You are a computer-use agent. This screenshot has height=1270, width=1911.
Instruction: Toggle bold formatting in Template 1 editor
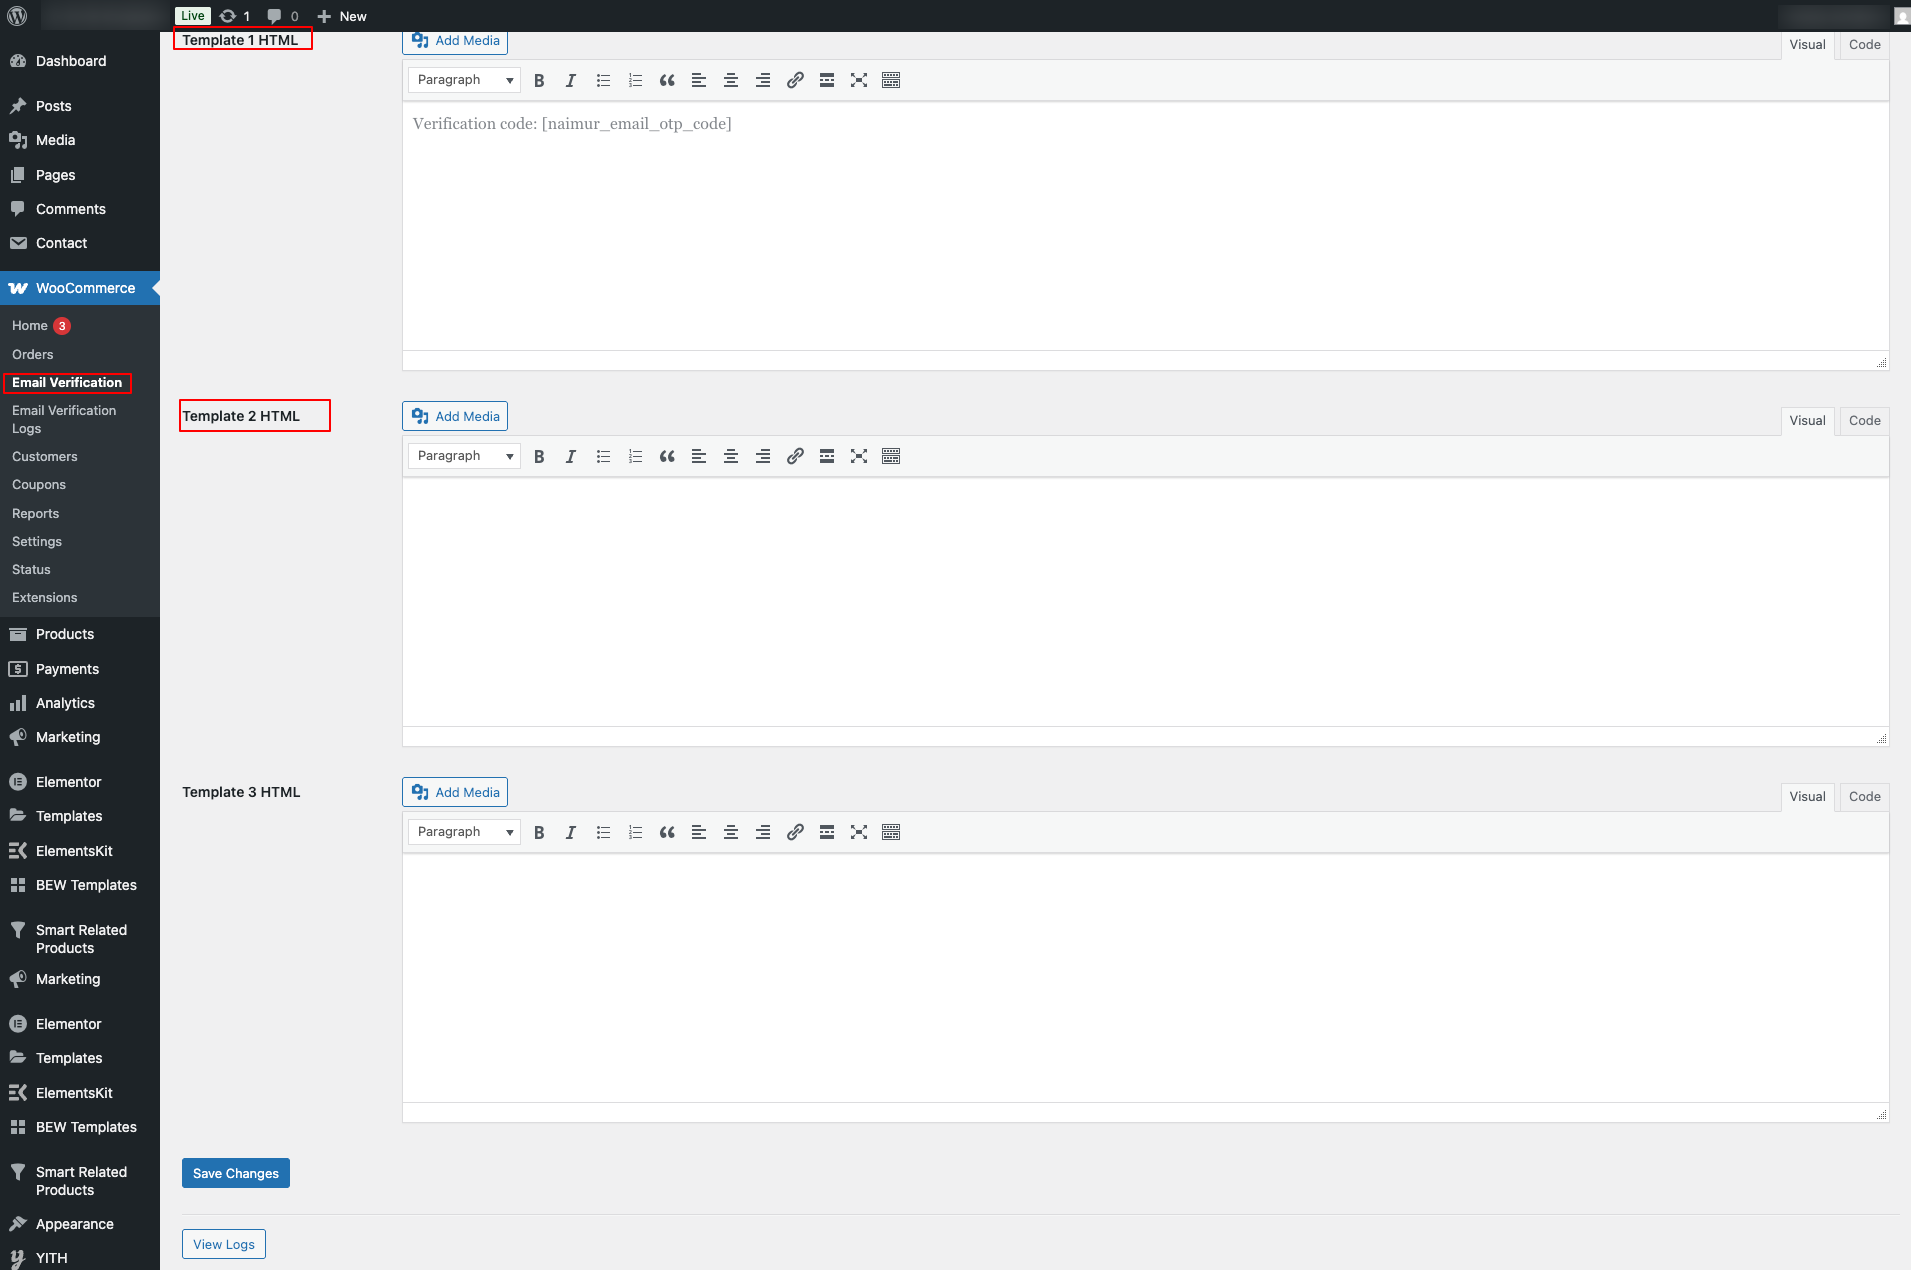pos(540,80)
